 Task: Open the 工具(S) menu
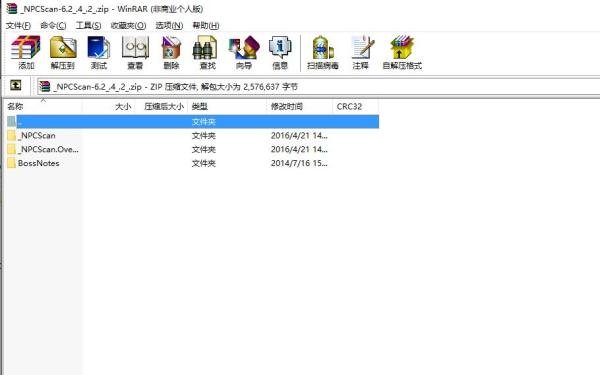[88, 26]
